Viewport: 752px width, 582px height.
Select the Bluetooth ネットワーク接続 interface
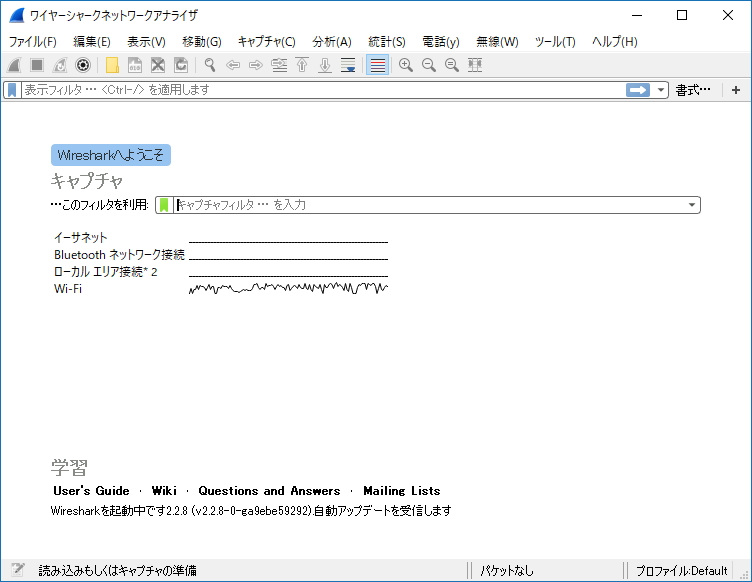tap(119, 255)
